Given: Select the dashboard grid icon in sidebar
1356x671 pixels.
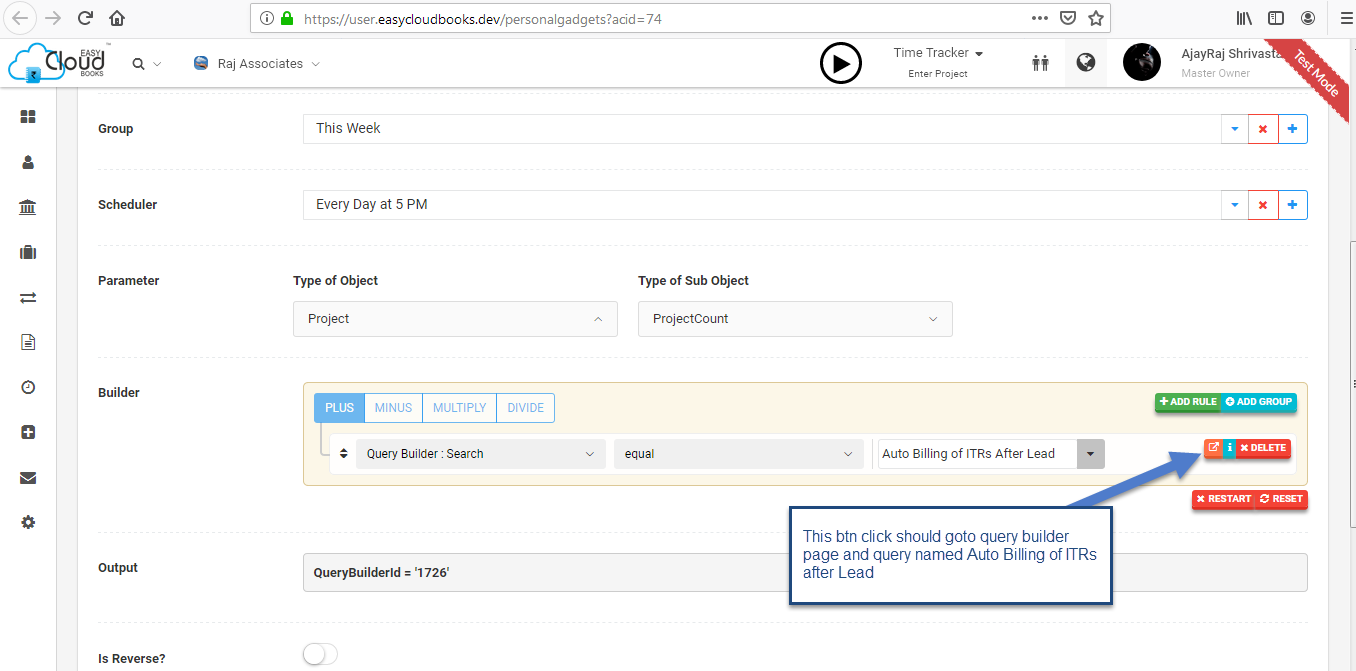Looking at the screenshot, I should point(27,116).
